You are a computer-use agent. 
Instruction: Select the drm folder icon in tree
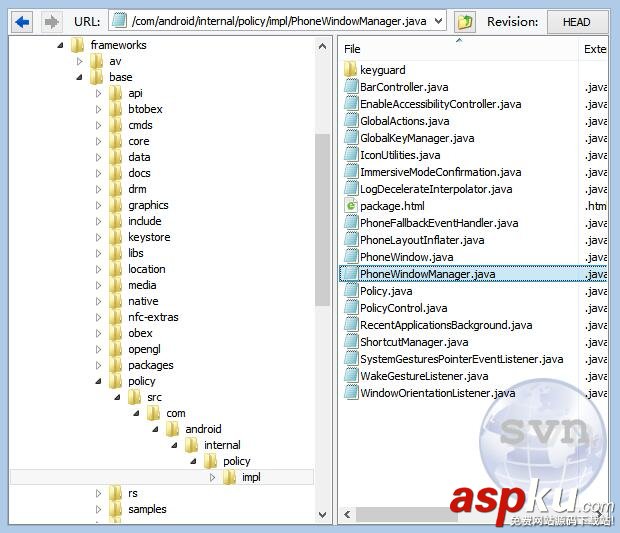tap(115, 189)
